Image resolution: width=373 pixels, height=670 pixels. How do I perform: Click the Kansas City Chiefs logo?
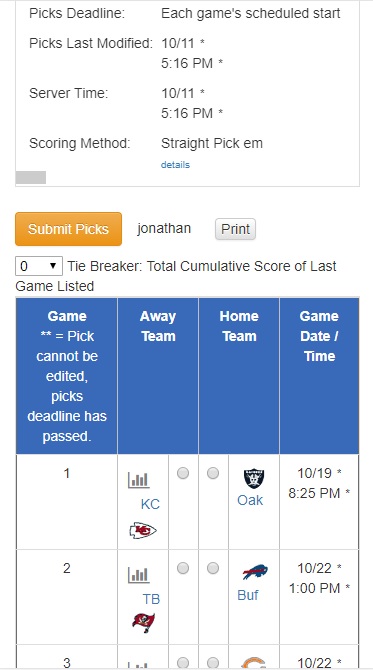143,531
